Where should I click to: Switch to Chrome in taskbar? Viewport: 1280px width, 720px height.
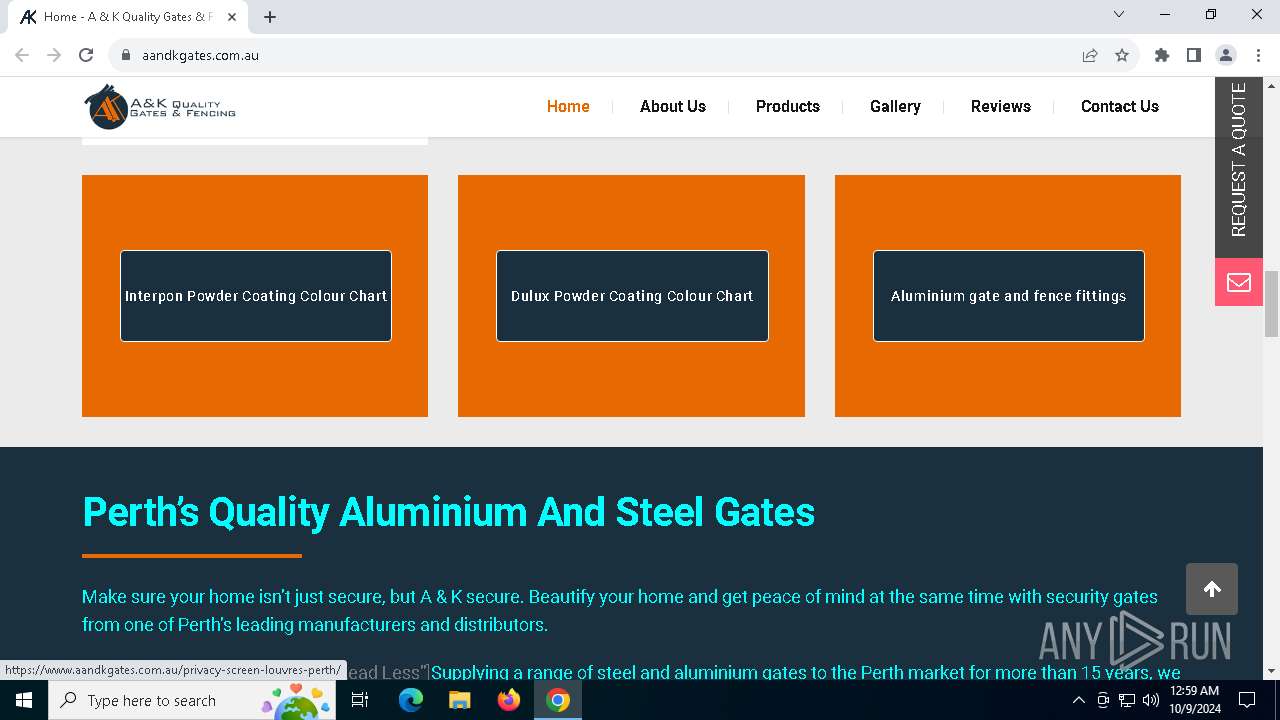coord(558,700)
